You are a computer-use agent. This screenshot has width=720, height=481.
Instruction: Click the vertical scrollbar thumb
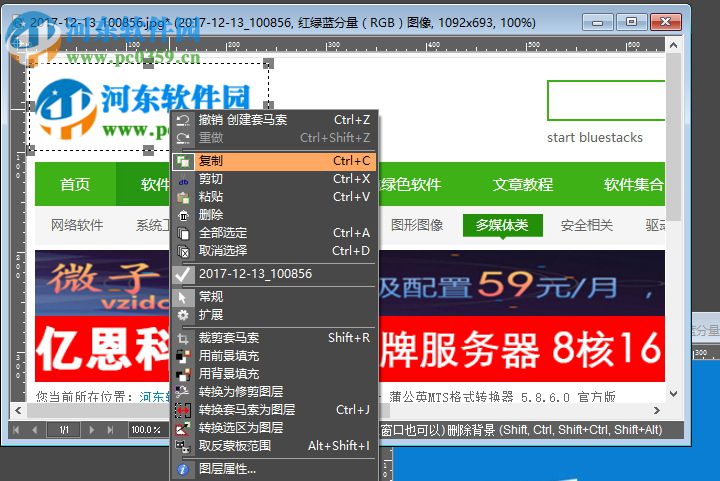click(673, 137)
